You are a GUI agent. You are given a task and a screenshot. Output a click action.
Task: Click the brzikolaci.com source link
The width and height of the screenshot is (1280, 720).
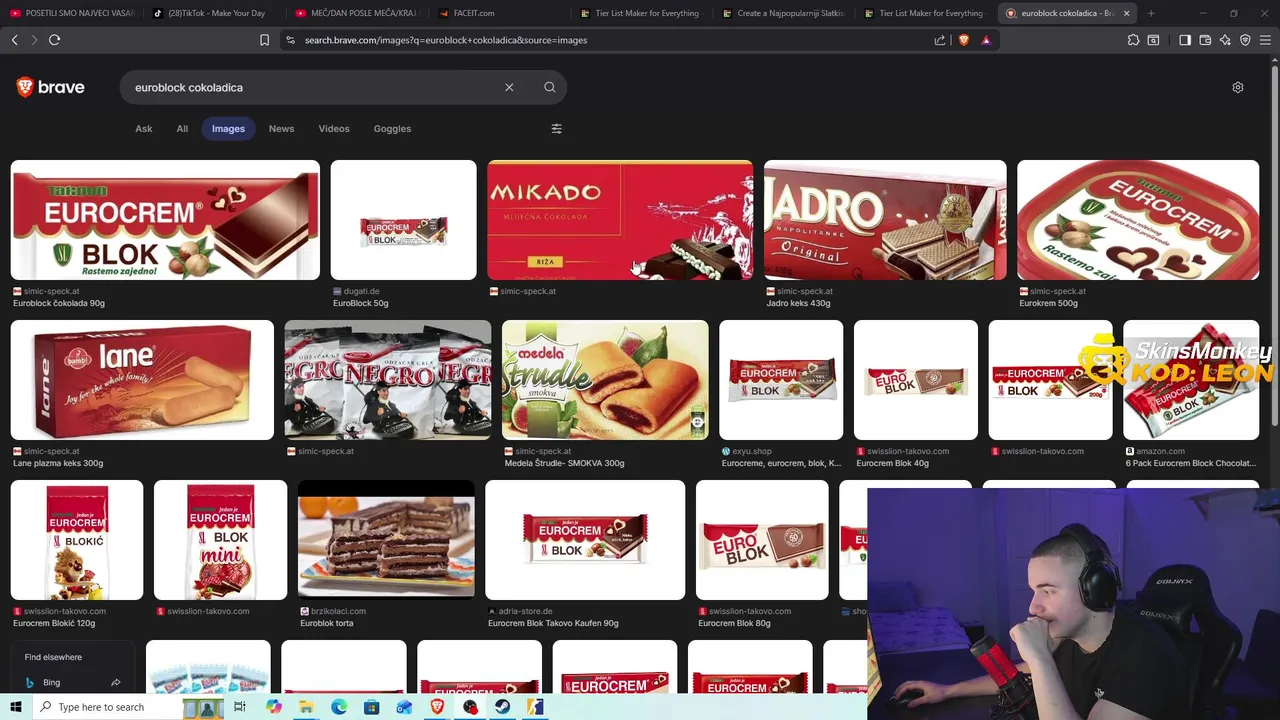tap(338, 611)
